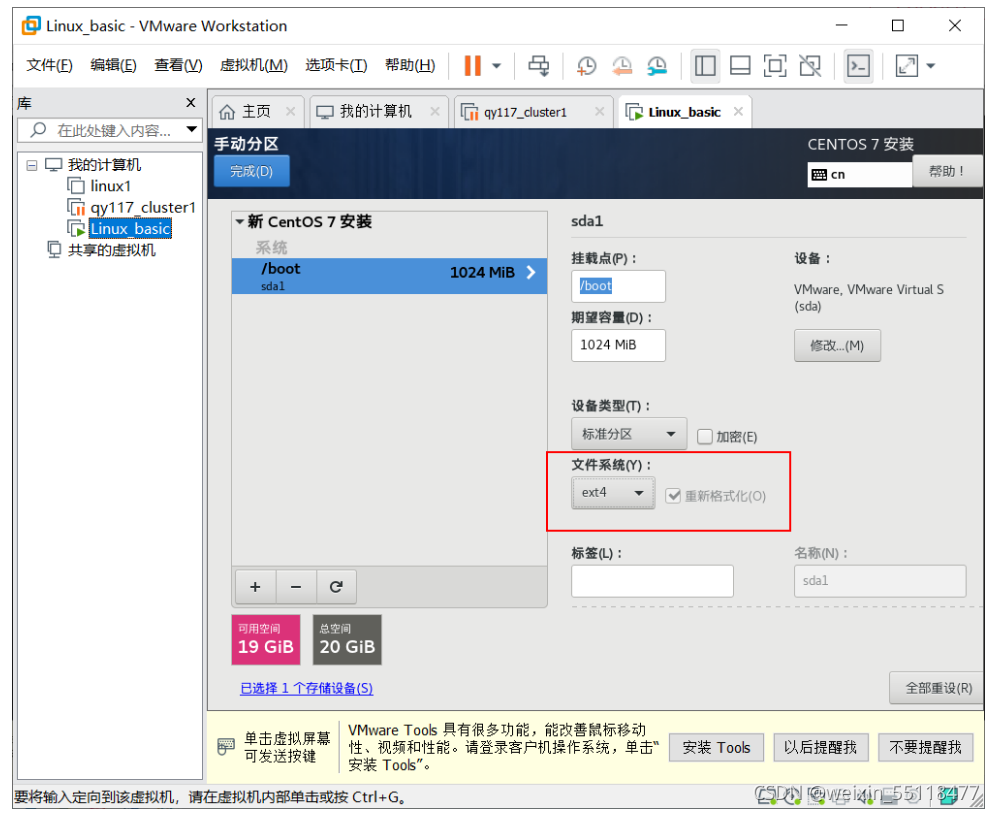
Task: Open the 帮助(H) menu
Action: (410, 65)
